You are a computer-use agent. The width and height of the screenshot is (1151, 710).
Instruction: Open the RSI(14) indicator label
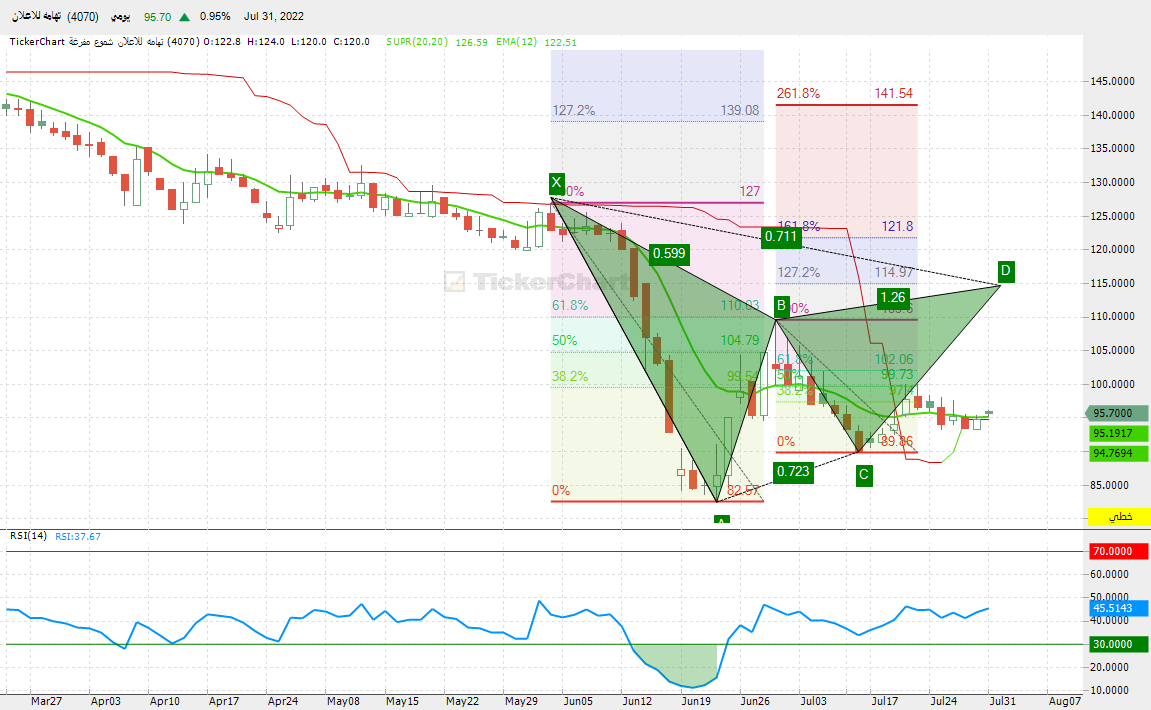coord(28,536)
